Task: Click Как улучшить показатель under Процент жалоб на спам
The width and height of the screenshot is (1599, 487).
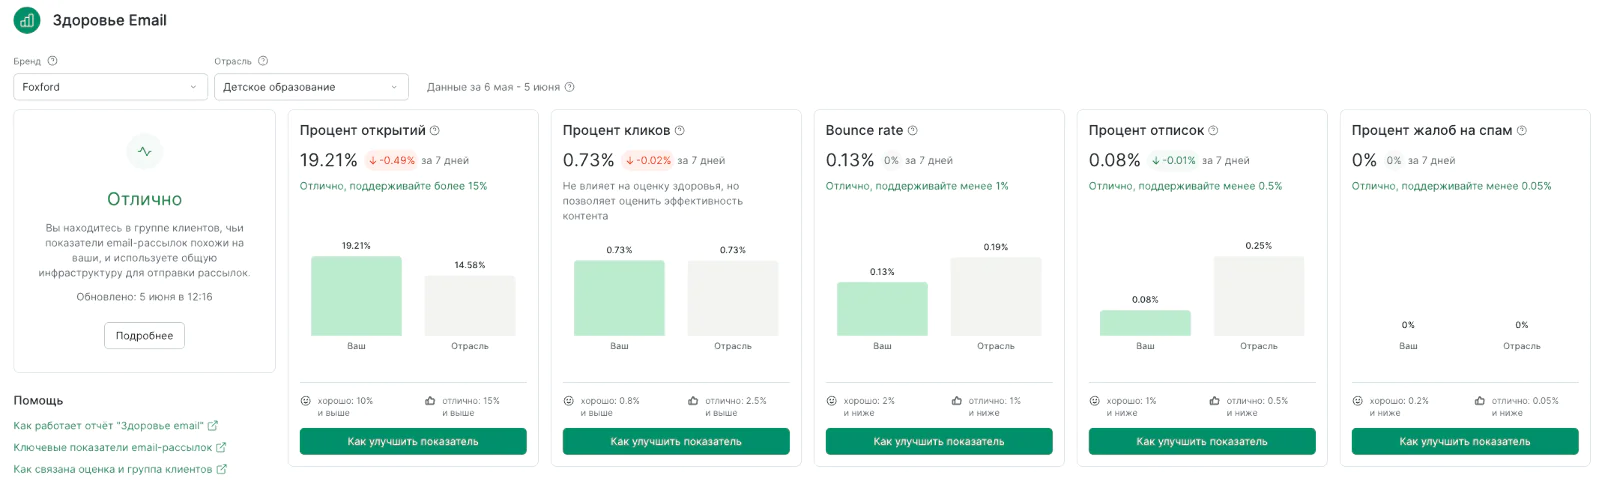Action: point(1465,442)
